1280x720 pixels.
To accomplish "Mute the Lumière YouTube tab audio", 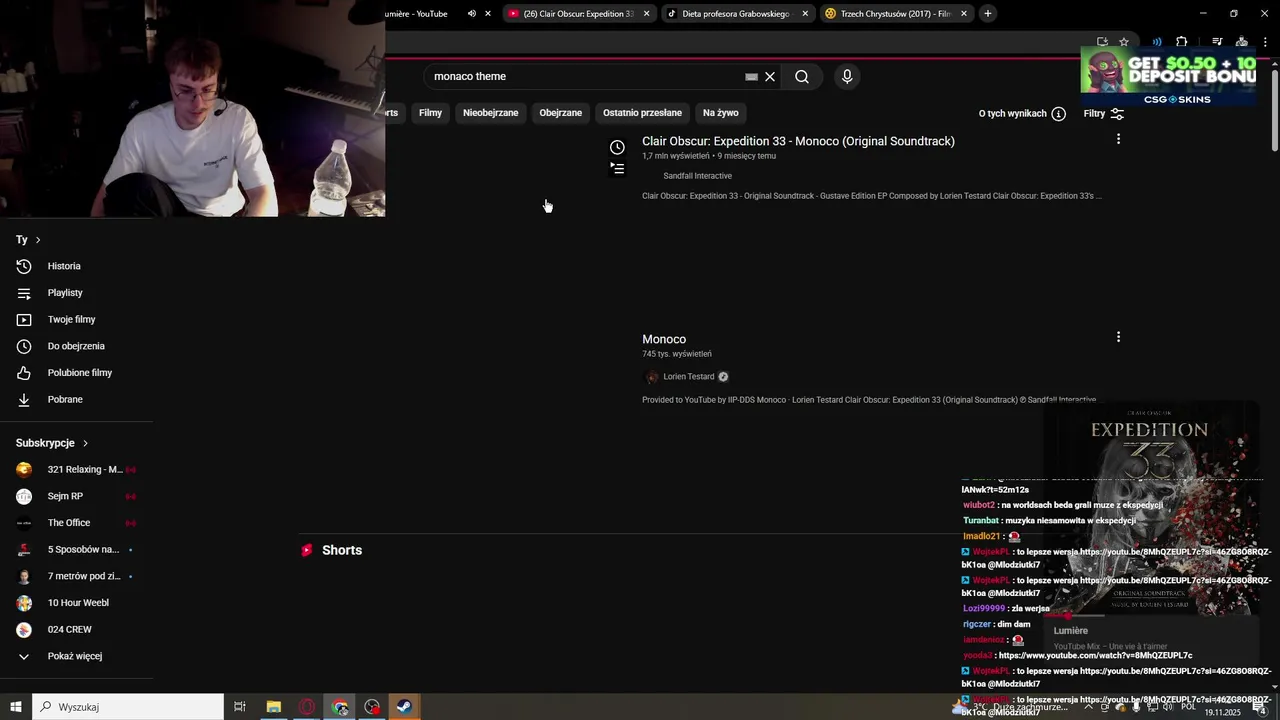I will point(472,14).
